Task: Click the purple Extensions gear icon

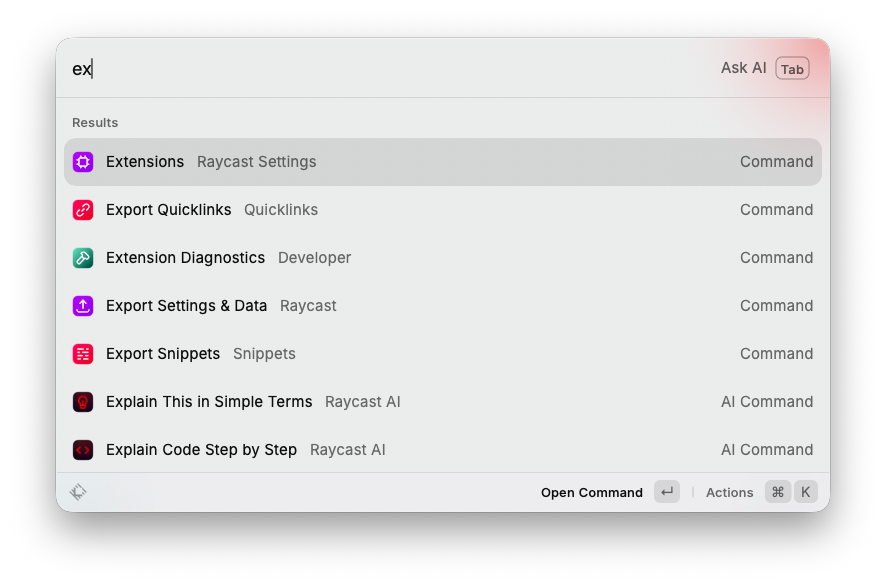Action: tap(83, 162)
